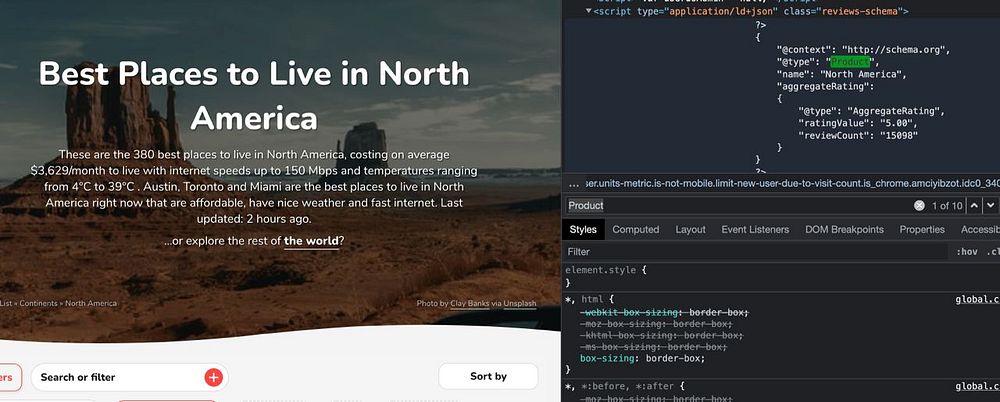
Task: Click the 'Best Places to Live in North America' heading
Action: [254, 96]
